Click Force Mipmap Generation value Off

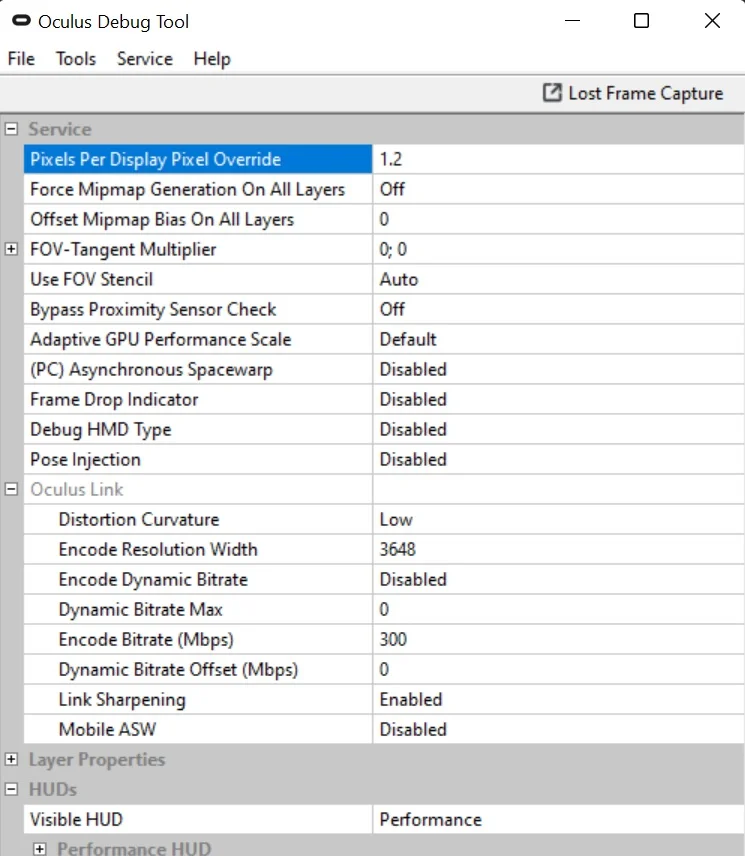(558, 189)
